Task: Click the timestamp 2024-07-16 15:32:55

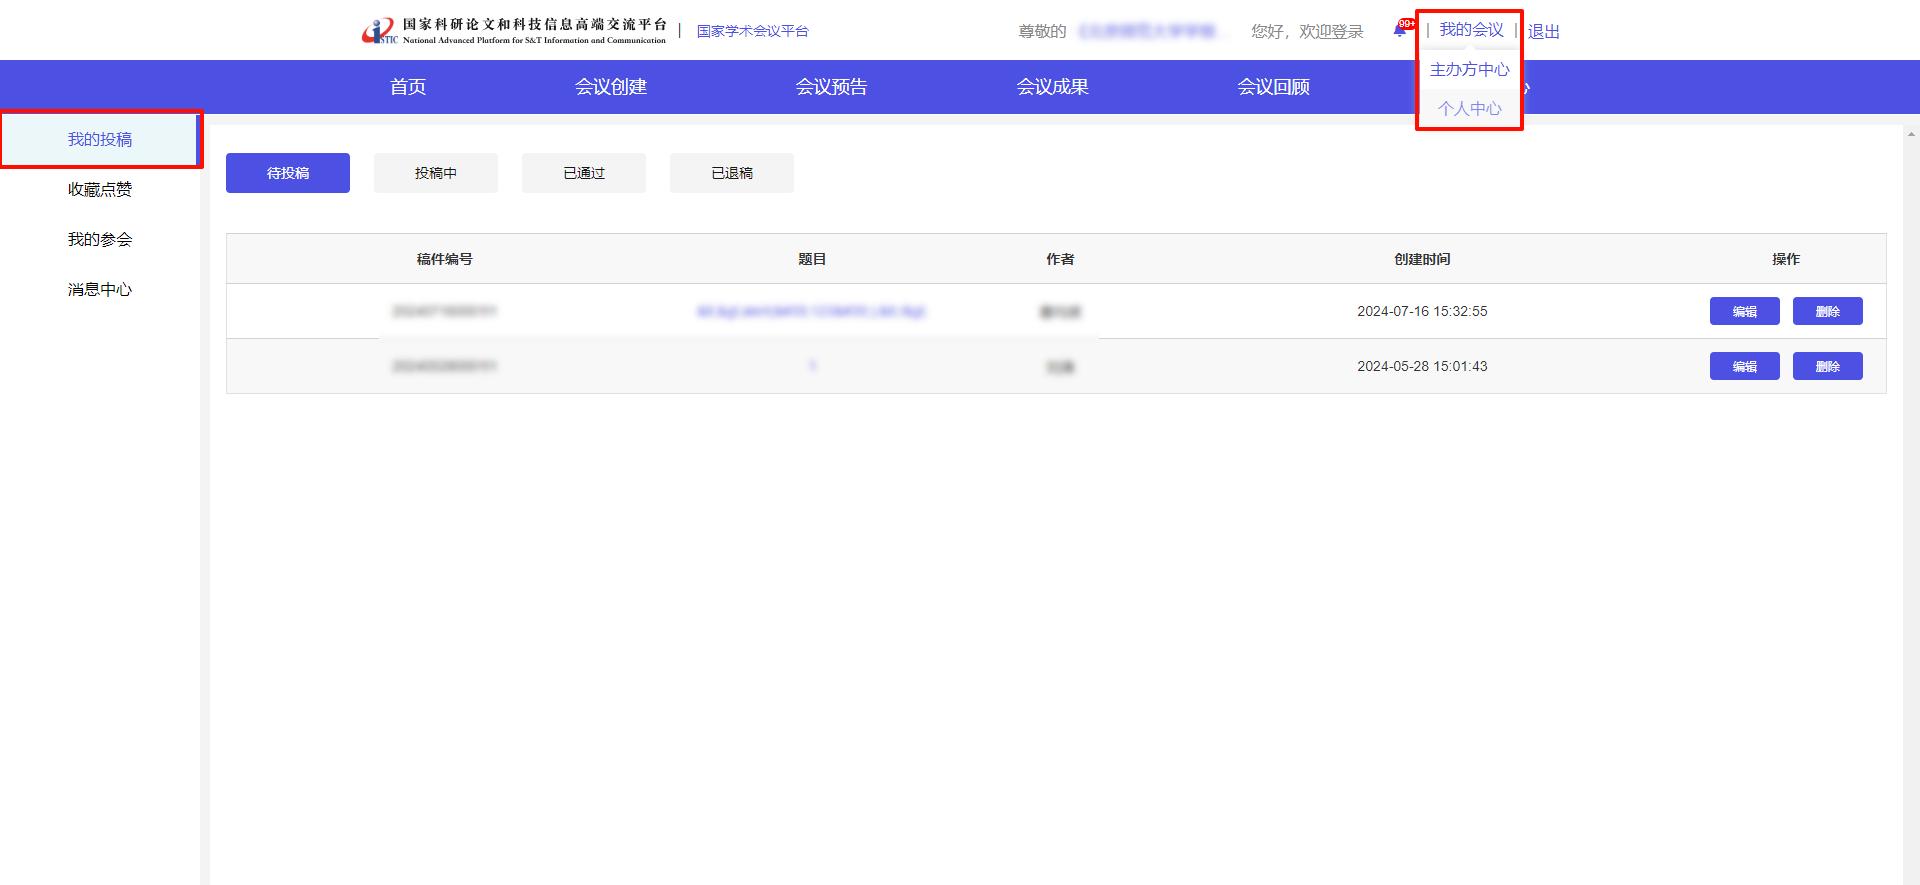Action: 1422,311
